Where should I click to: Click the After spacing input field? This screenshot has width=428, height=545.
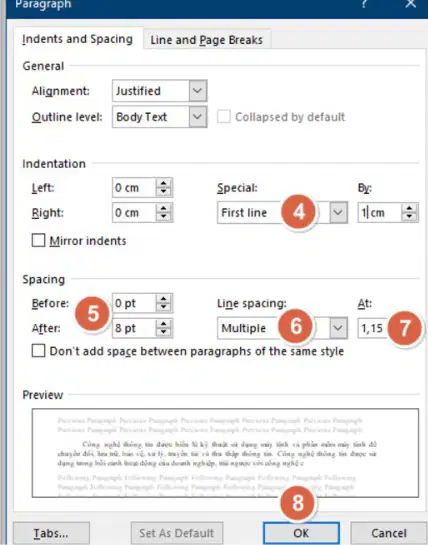click(134, 328)
